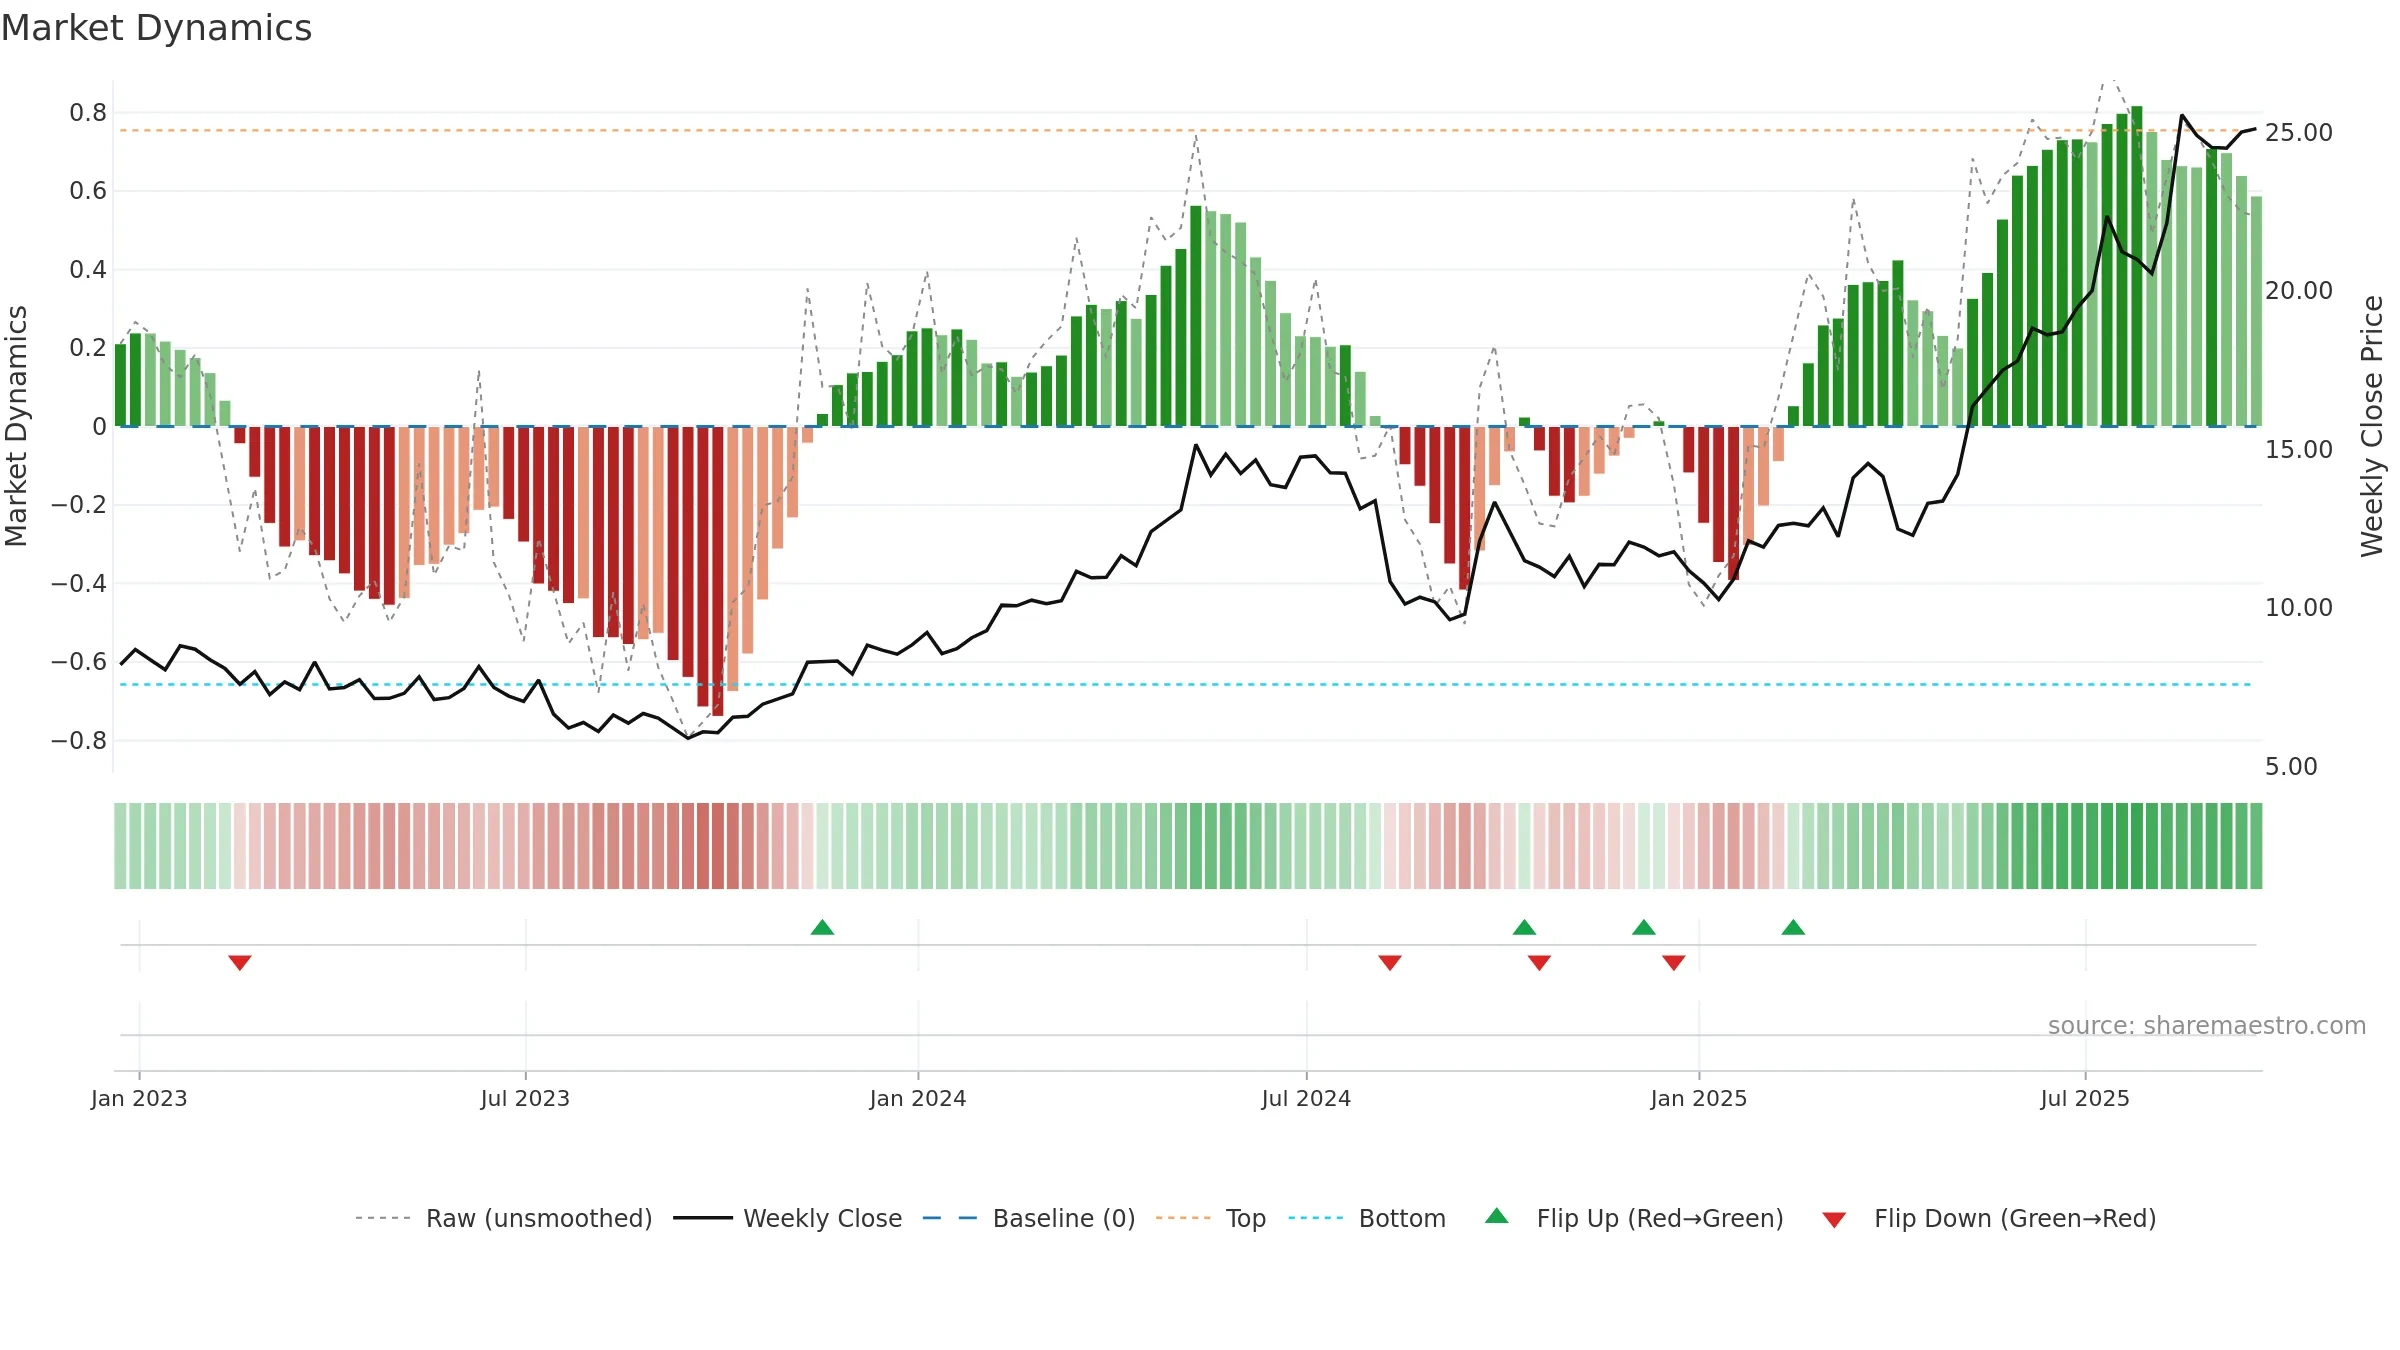
Task: Toggle the Baseline (0) legend entry
Action: click(x=1029, y=1218)
